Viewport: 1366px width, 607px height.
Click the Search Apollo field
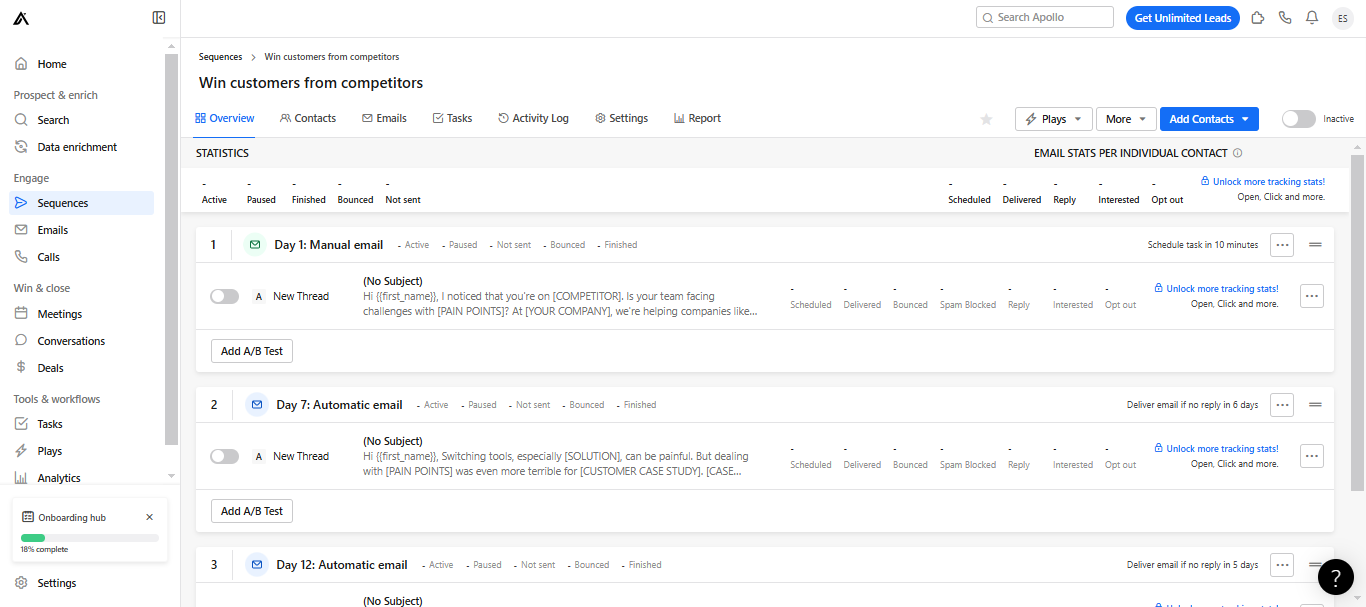1045,17
